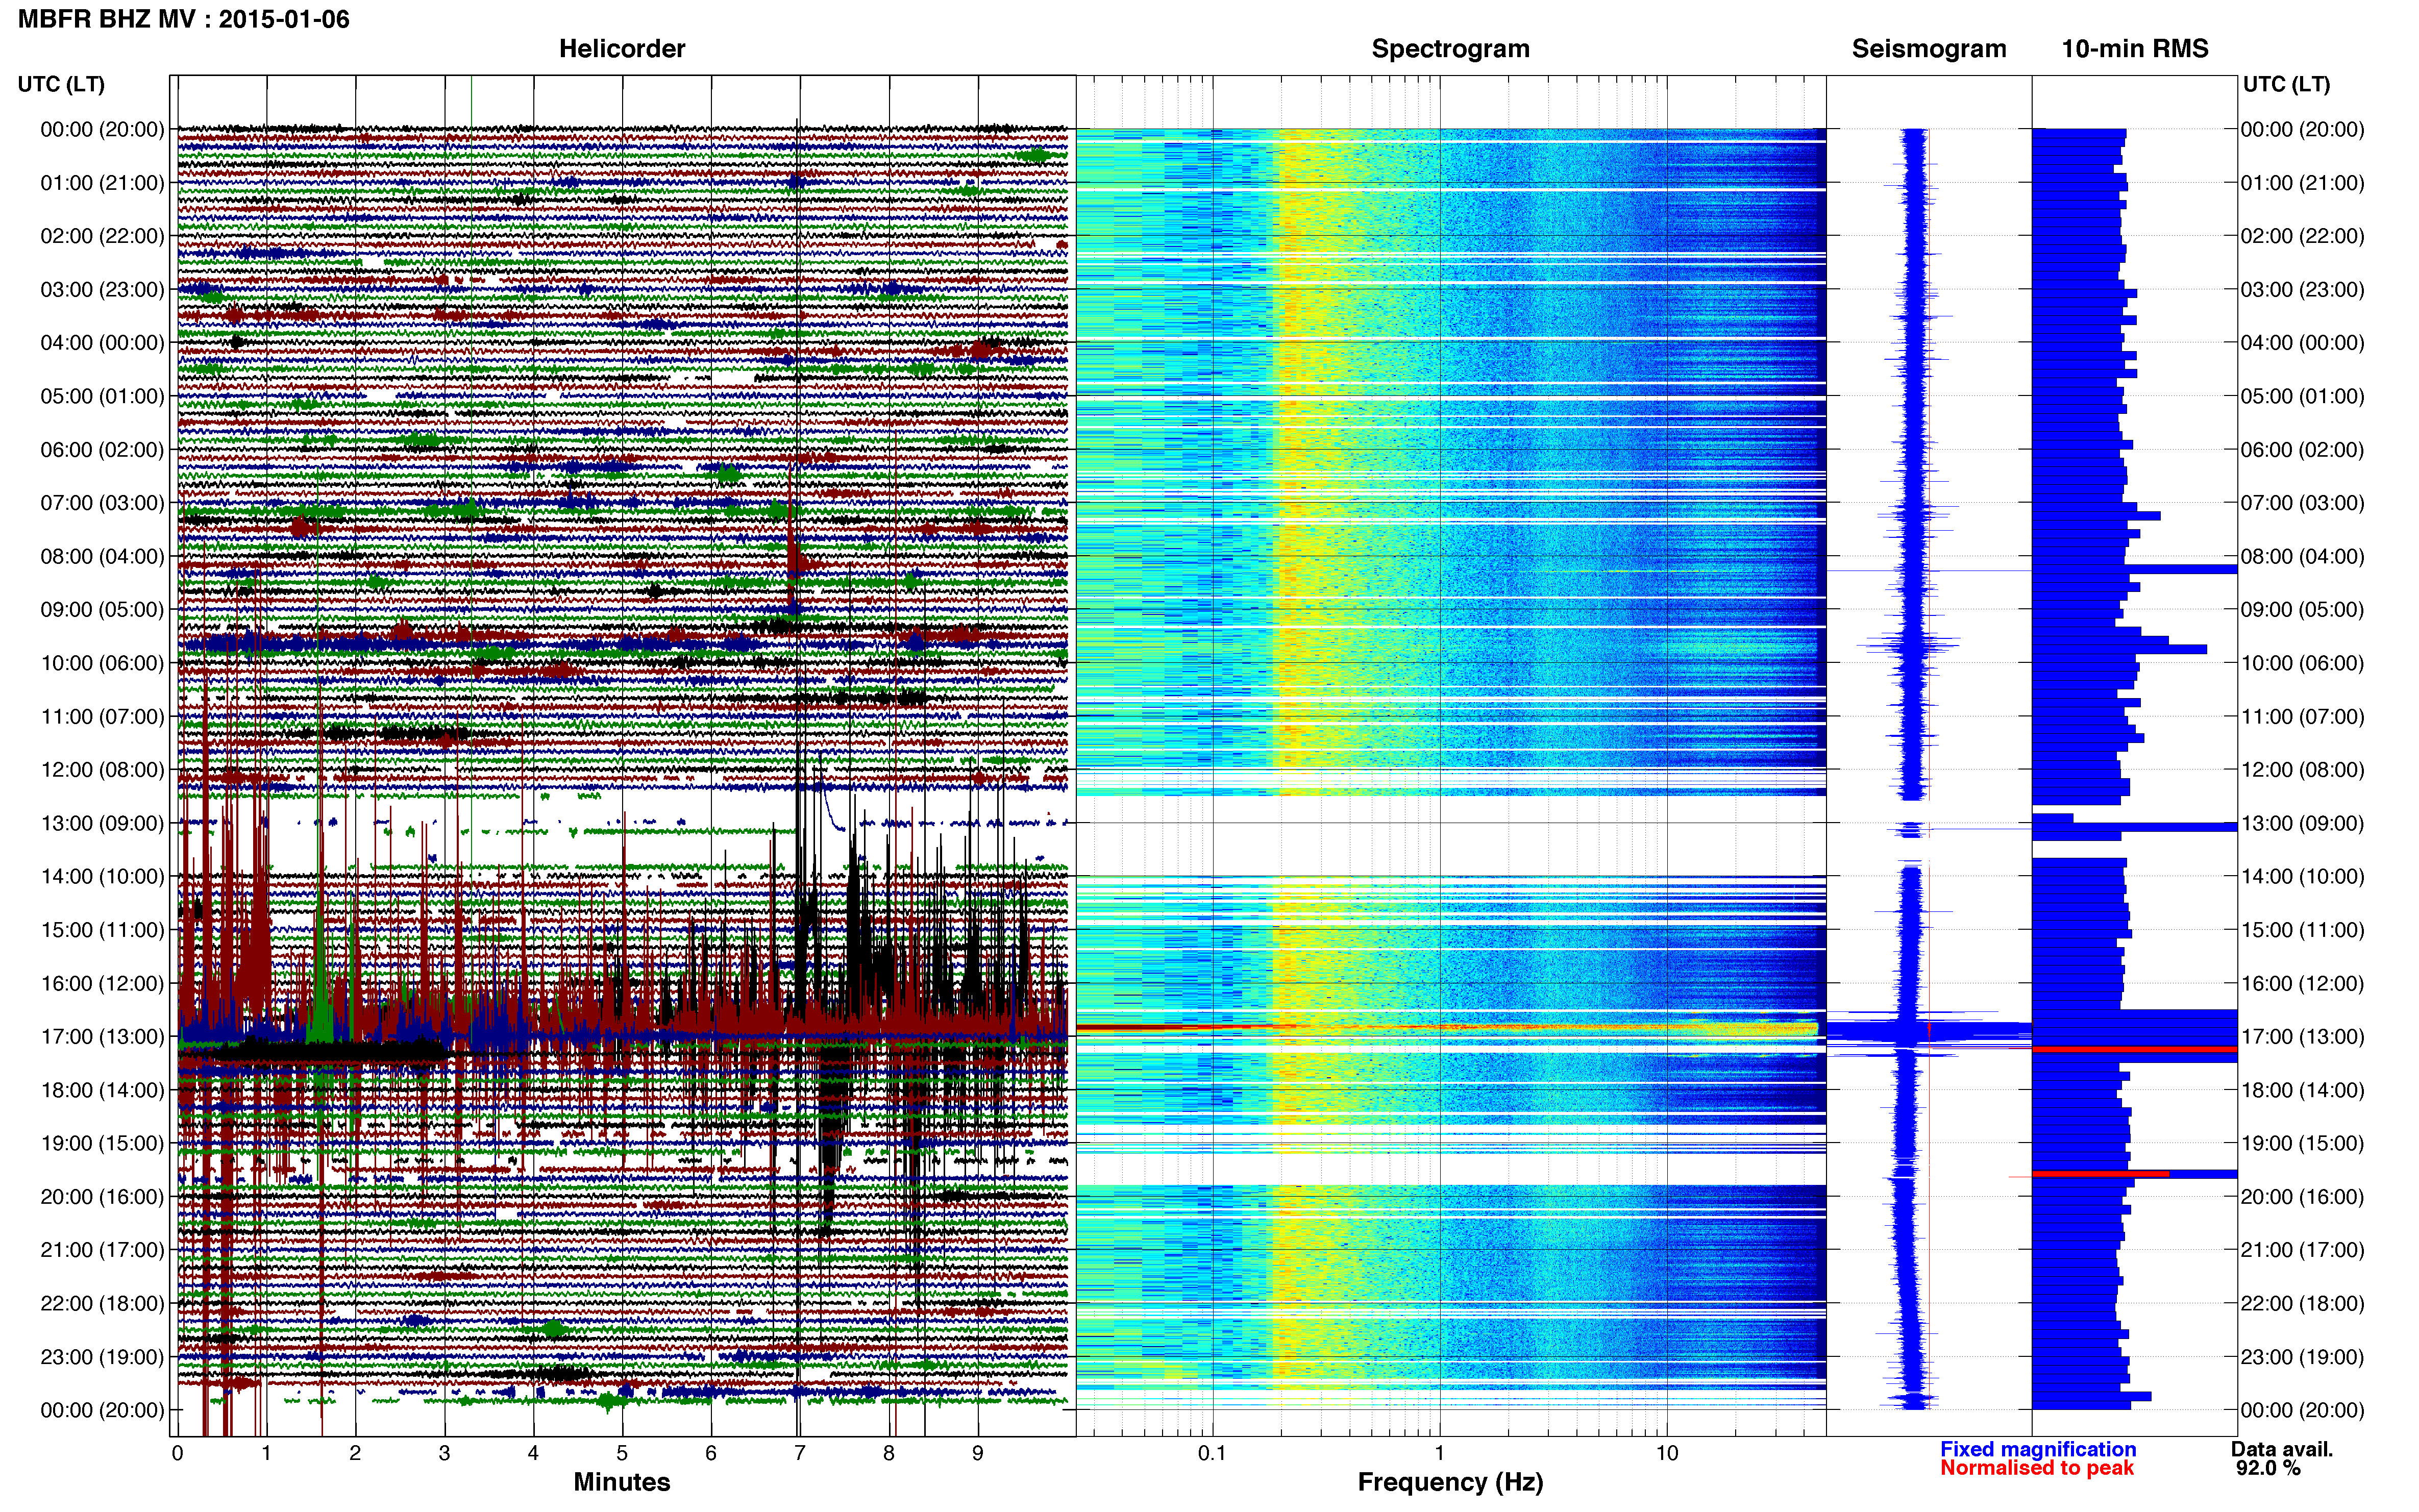
Task: Select the '5' tick on the Minutes axis
Action: 622,1453
